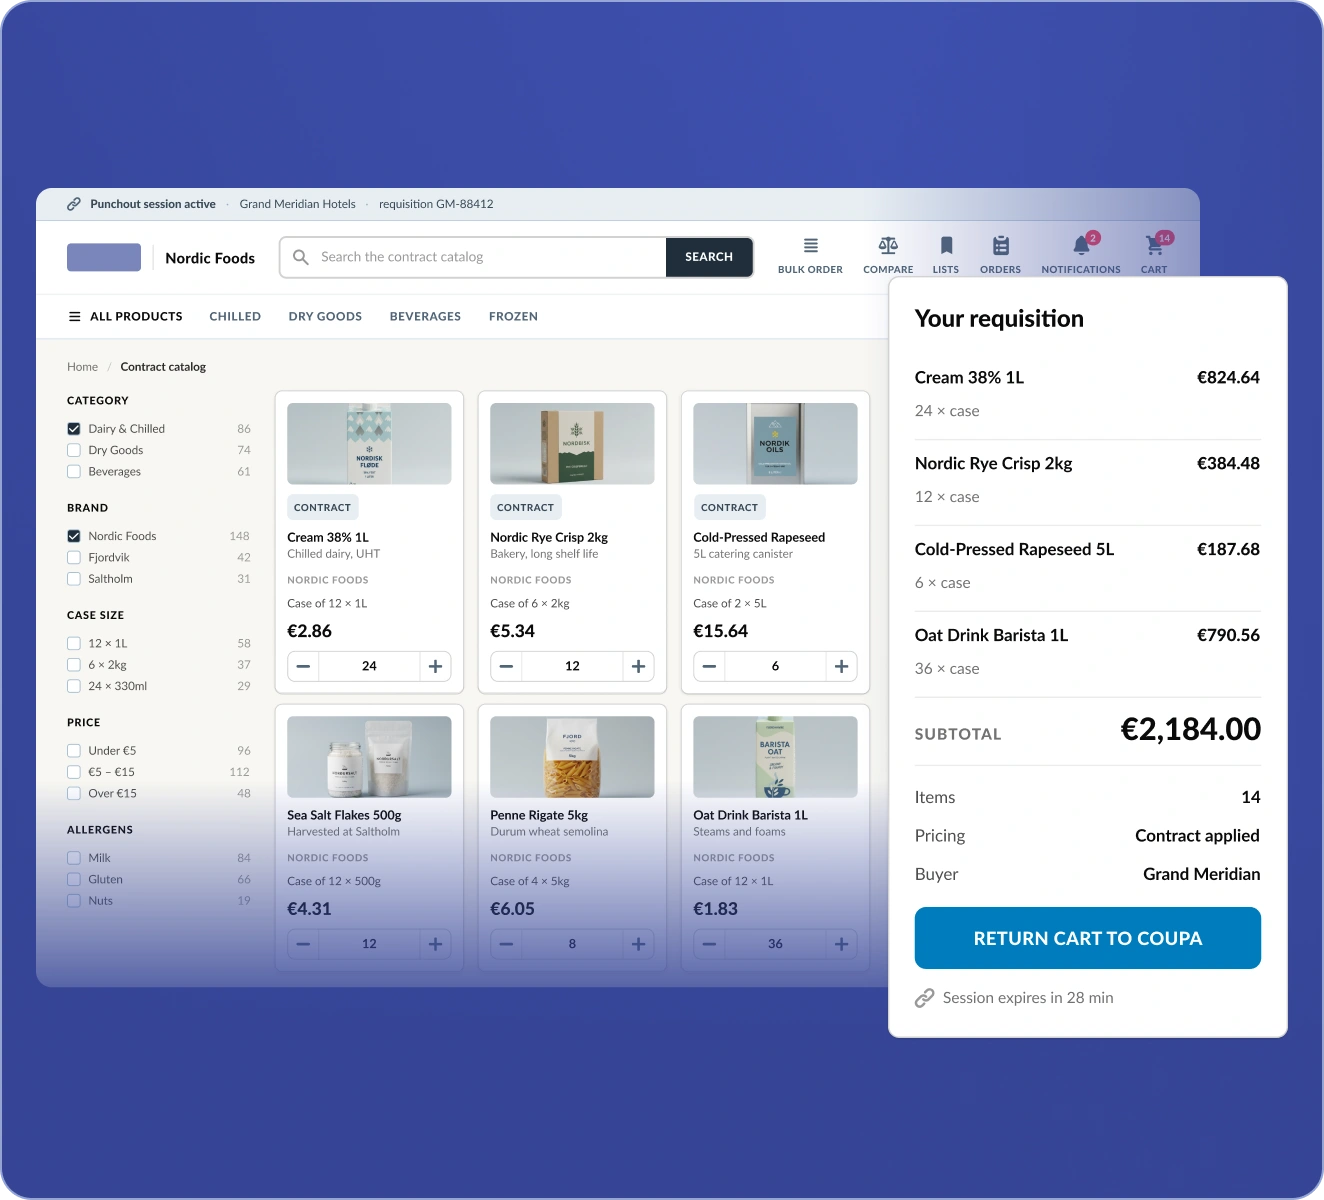Check the 6 × 2kg case size

pos(74,665)
